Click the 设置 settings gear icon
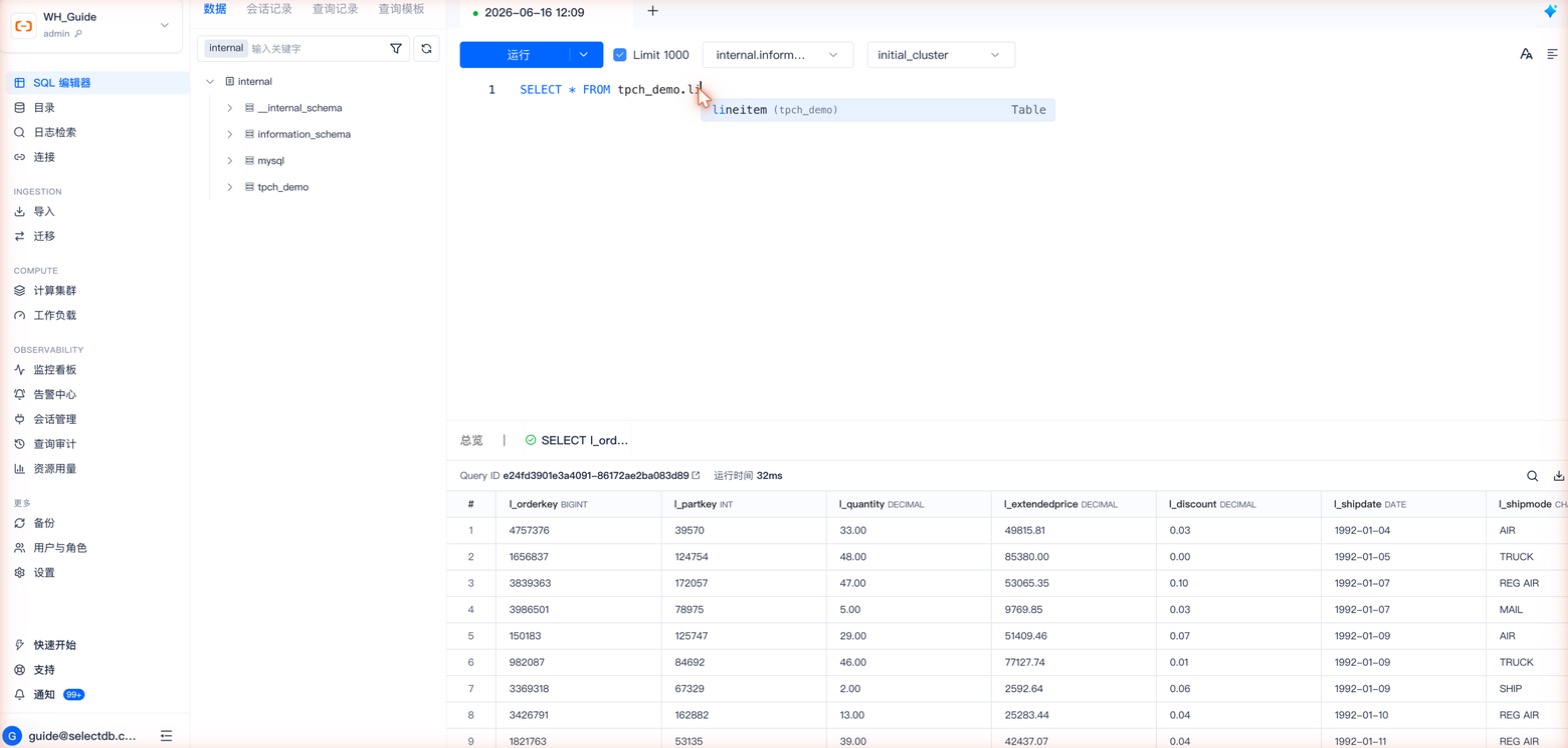1568x748 pixels. (x=19, y=573)
